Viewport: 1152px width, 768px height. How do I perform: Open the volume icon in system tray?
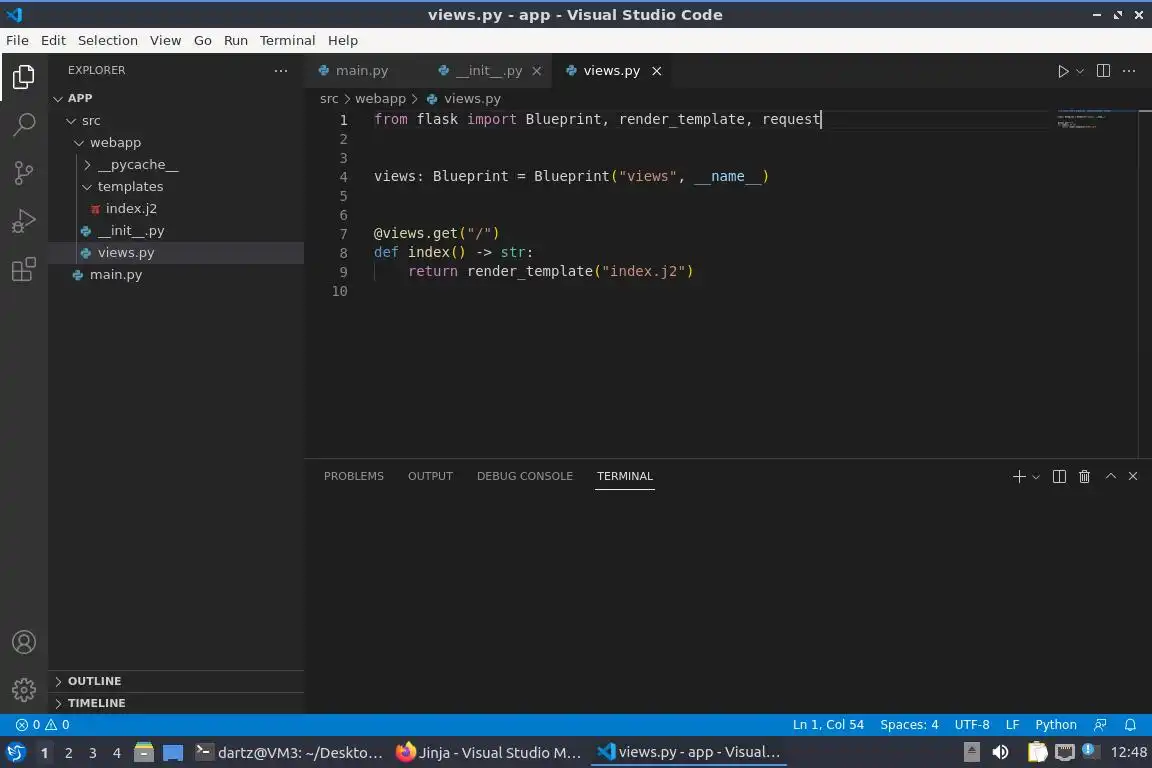pos(1000,752)
